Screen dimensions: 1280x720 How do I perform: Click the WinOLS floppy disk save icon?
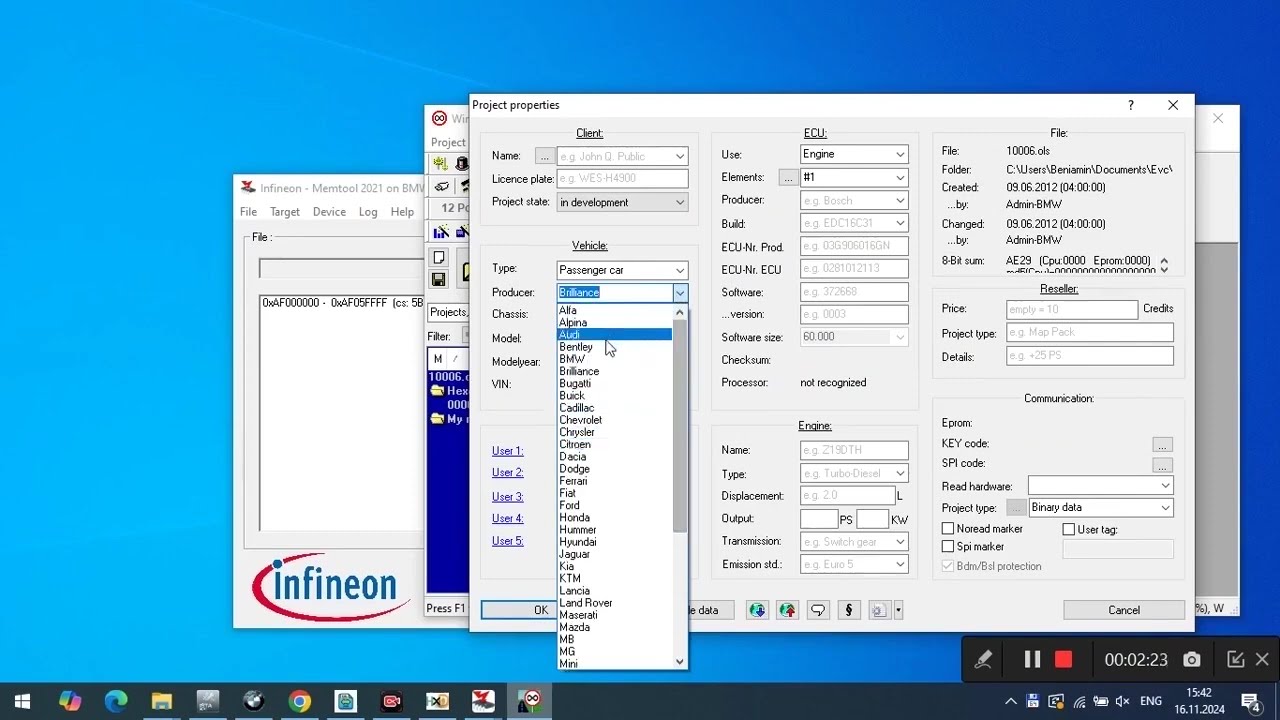[439, 280]
